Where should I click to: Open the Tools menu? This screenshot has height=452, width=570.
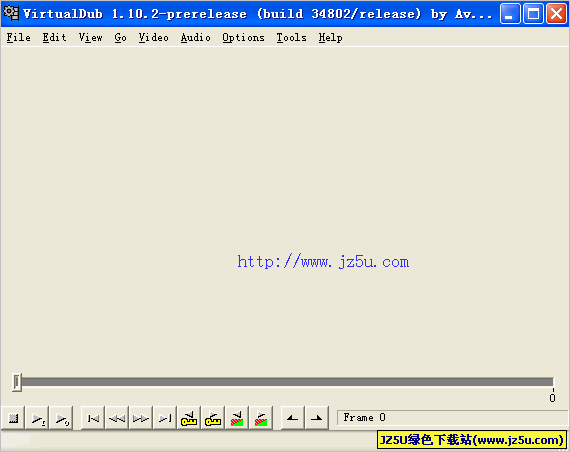pos(292,37)
